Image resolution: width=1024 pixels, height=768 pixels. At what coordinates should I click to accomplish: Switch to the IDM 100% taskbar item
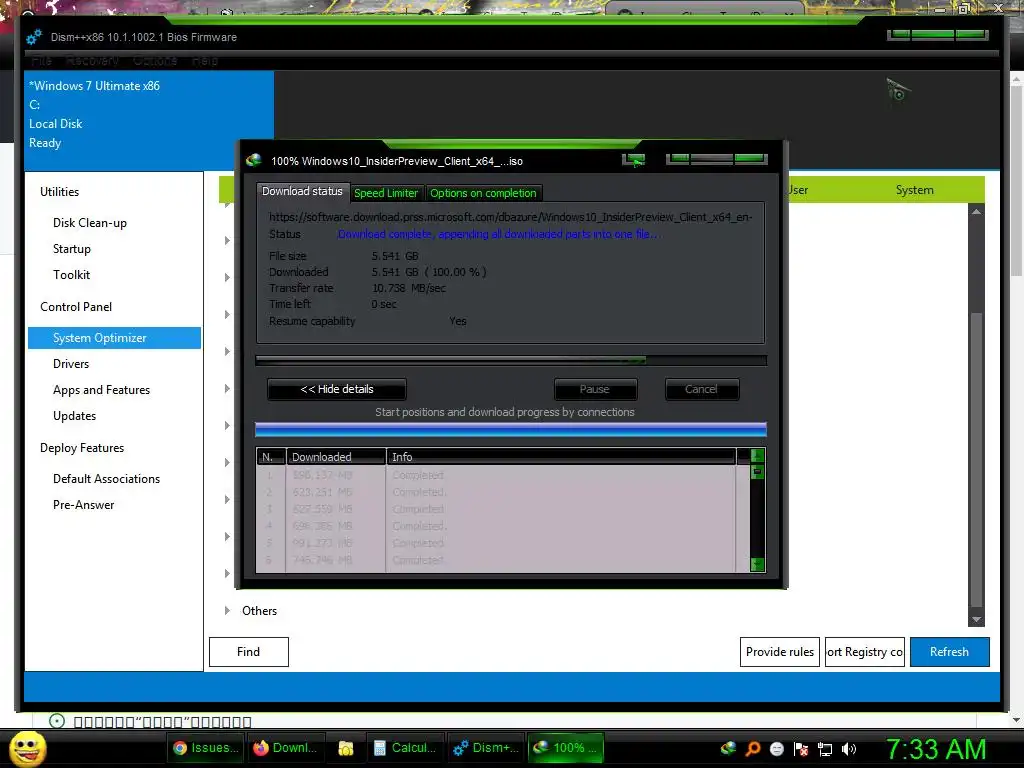566,748
